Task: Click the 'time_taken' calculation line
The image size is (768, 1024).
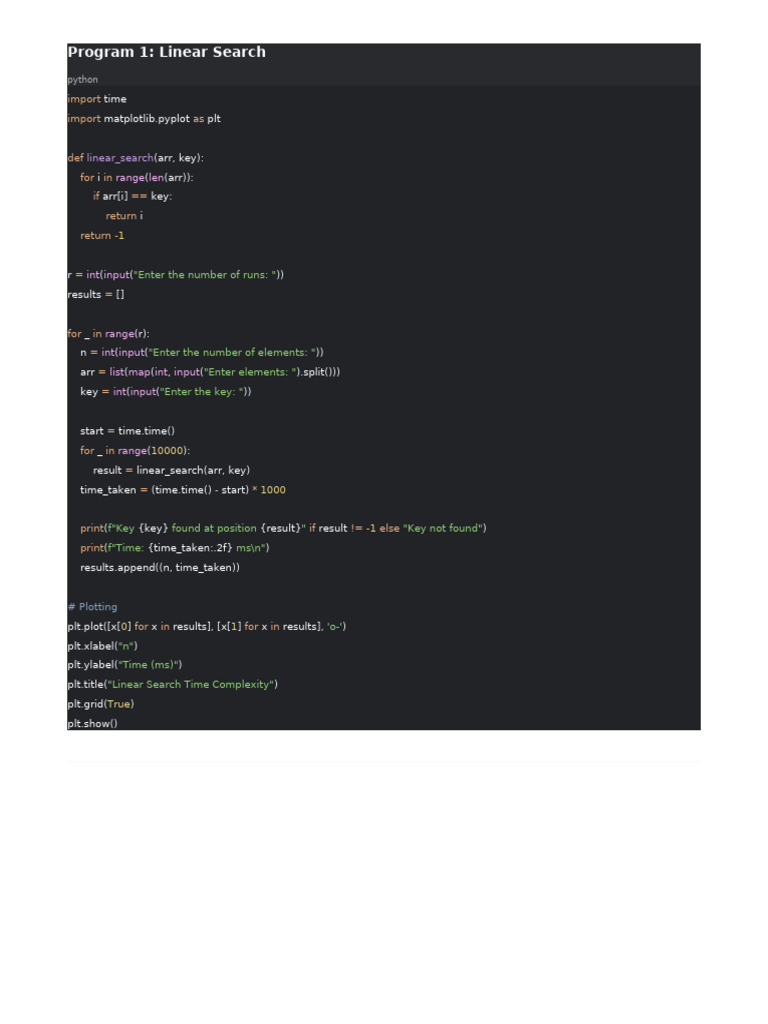Action: click(183, 490)
